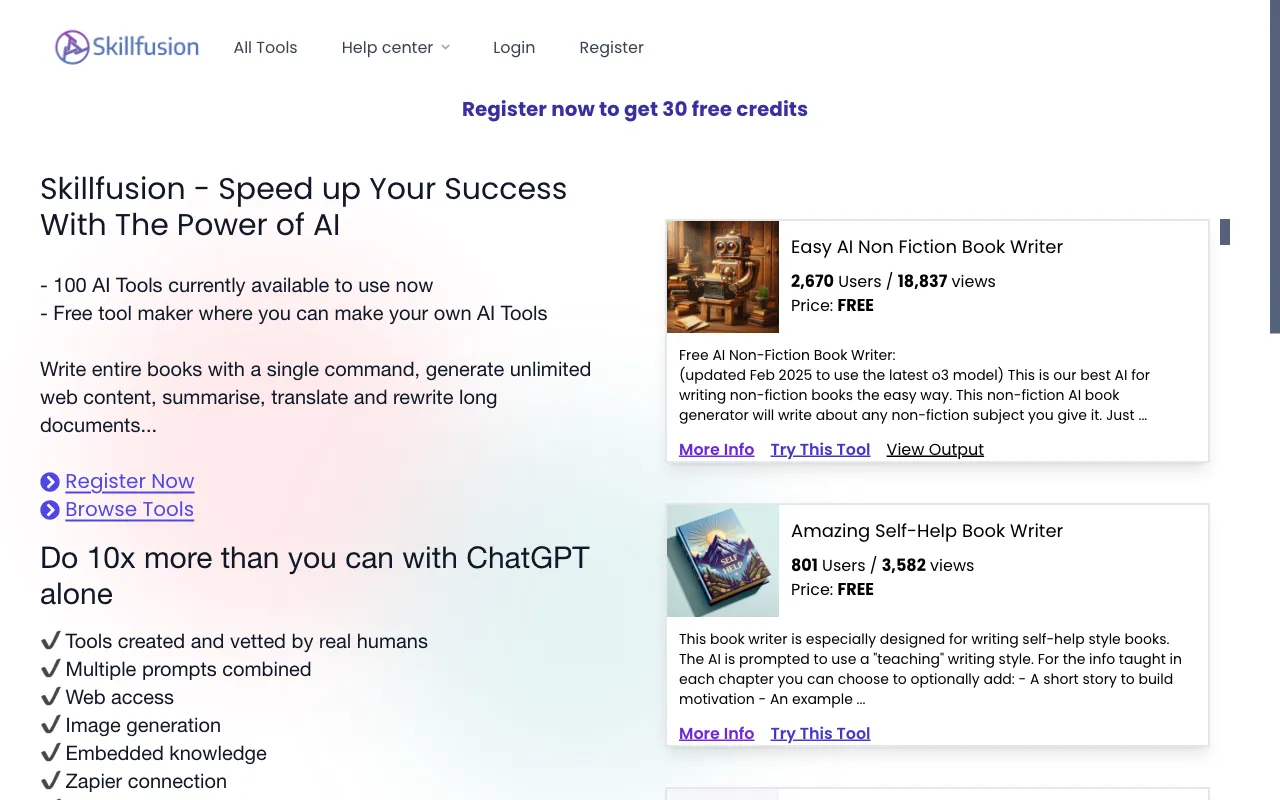The image size is (1280, 800).
Task: Click "Tools created and vetted by real humans"
Action: point(234,641)
